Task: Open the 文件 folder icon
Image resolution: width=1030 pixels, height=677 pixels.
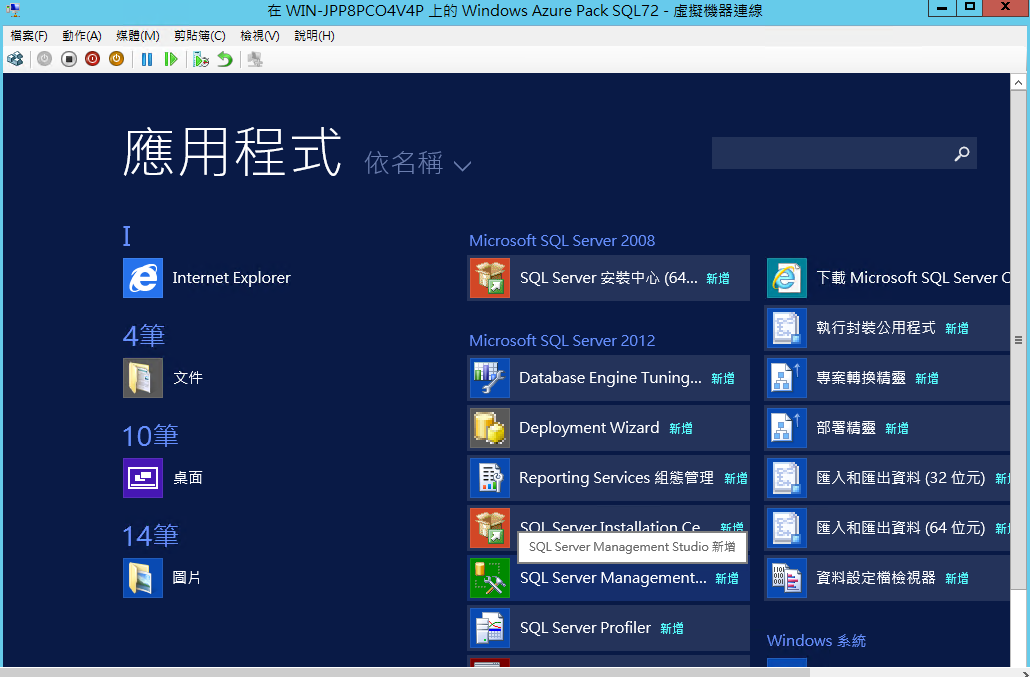Action: click(143, 378)
